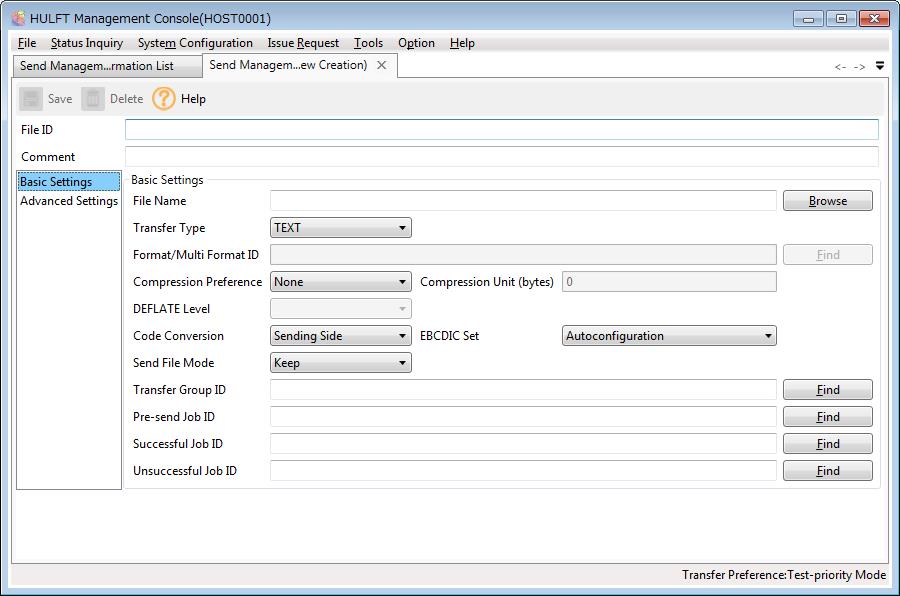Click the Delete trash icon

point(92,99)
